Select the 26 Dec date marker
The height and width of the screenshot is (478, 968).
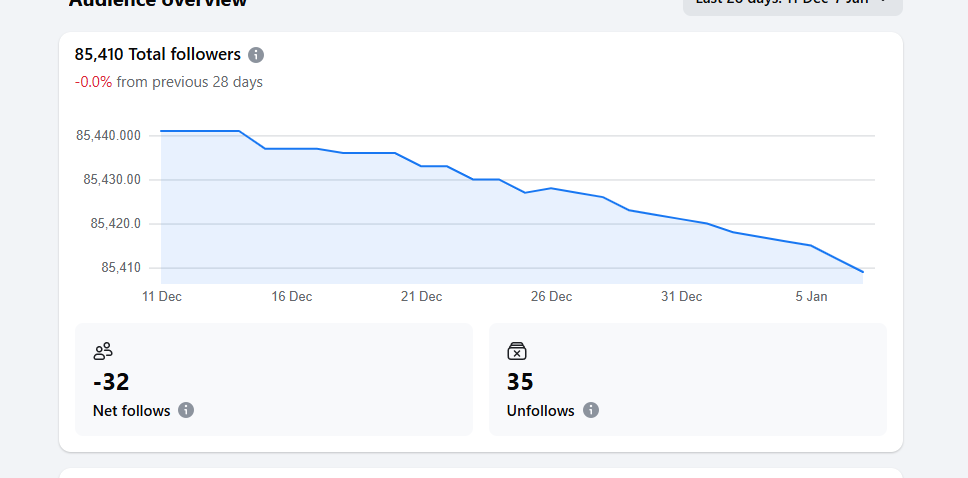pos(551,297)
